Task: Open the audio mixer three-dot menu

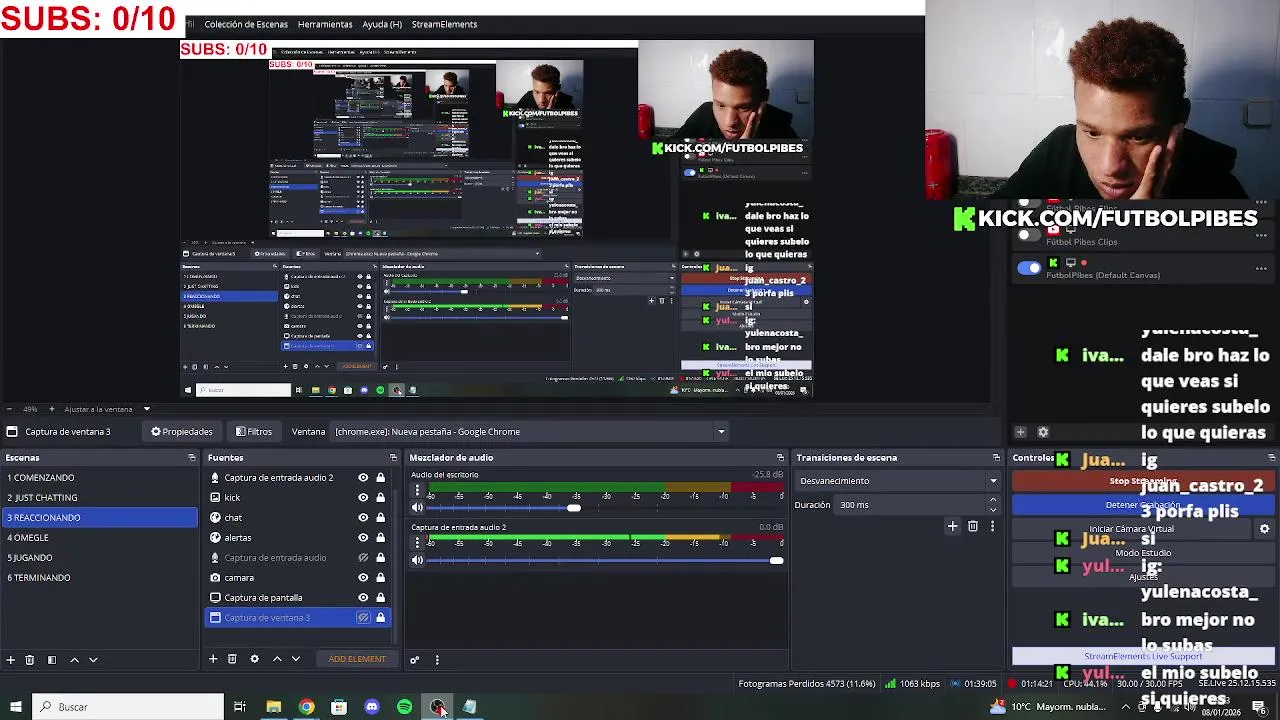Action: tap(437, 660)
